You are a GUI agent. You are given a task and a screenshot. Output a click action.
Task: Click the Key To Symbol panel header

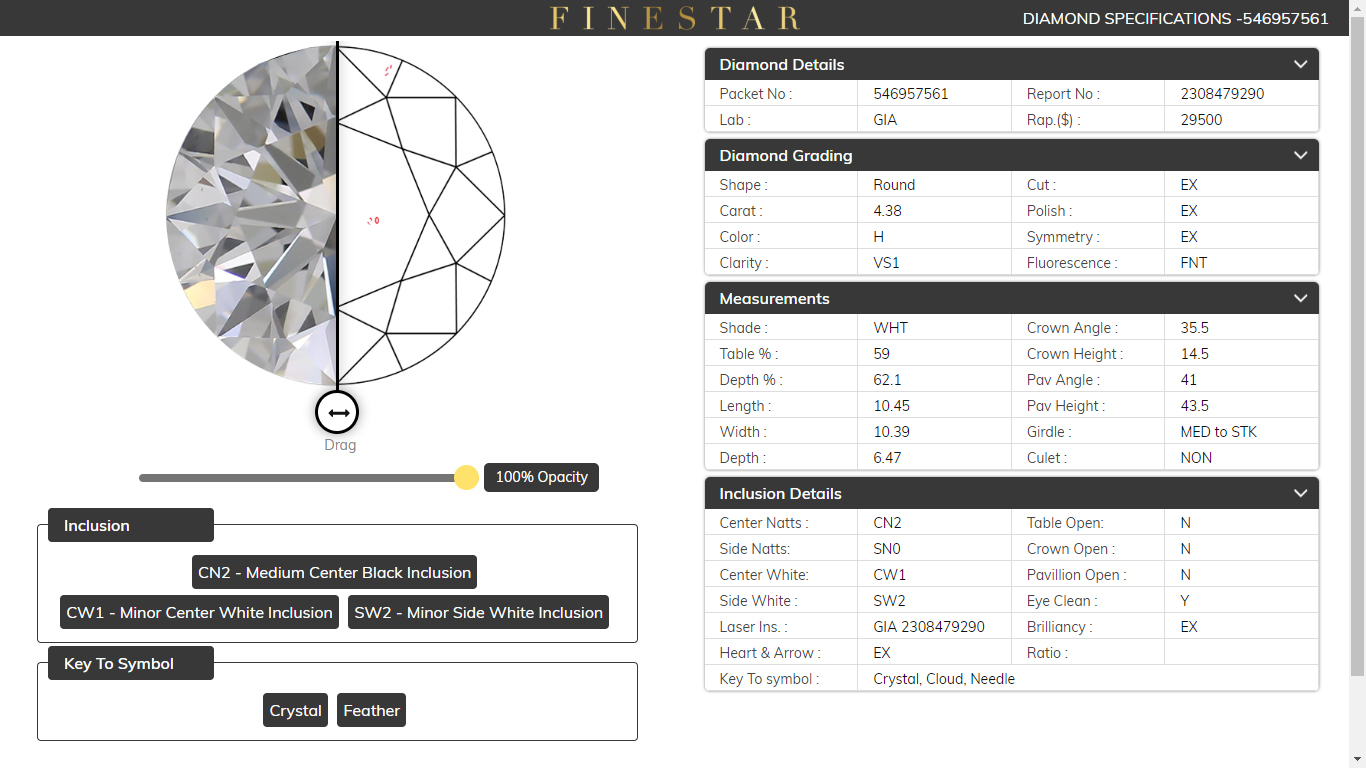pyautogui.click(x=131, y=663)
